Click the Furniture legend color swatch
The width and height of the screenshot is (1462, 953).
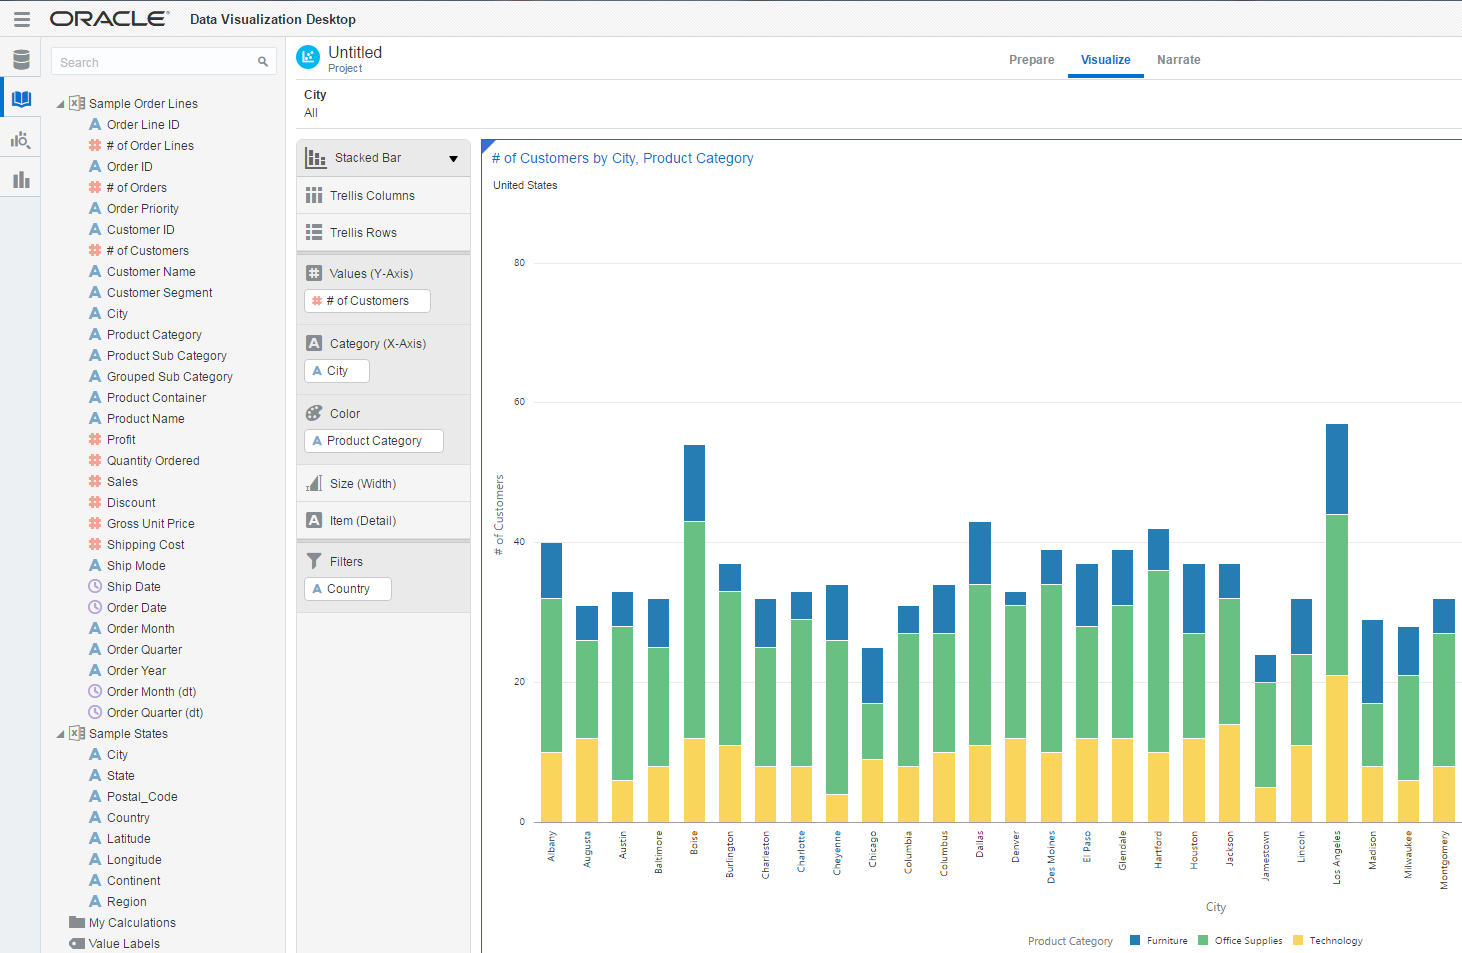pyautogui.click(x=1135, y=940)
